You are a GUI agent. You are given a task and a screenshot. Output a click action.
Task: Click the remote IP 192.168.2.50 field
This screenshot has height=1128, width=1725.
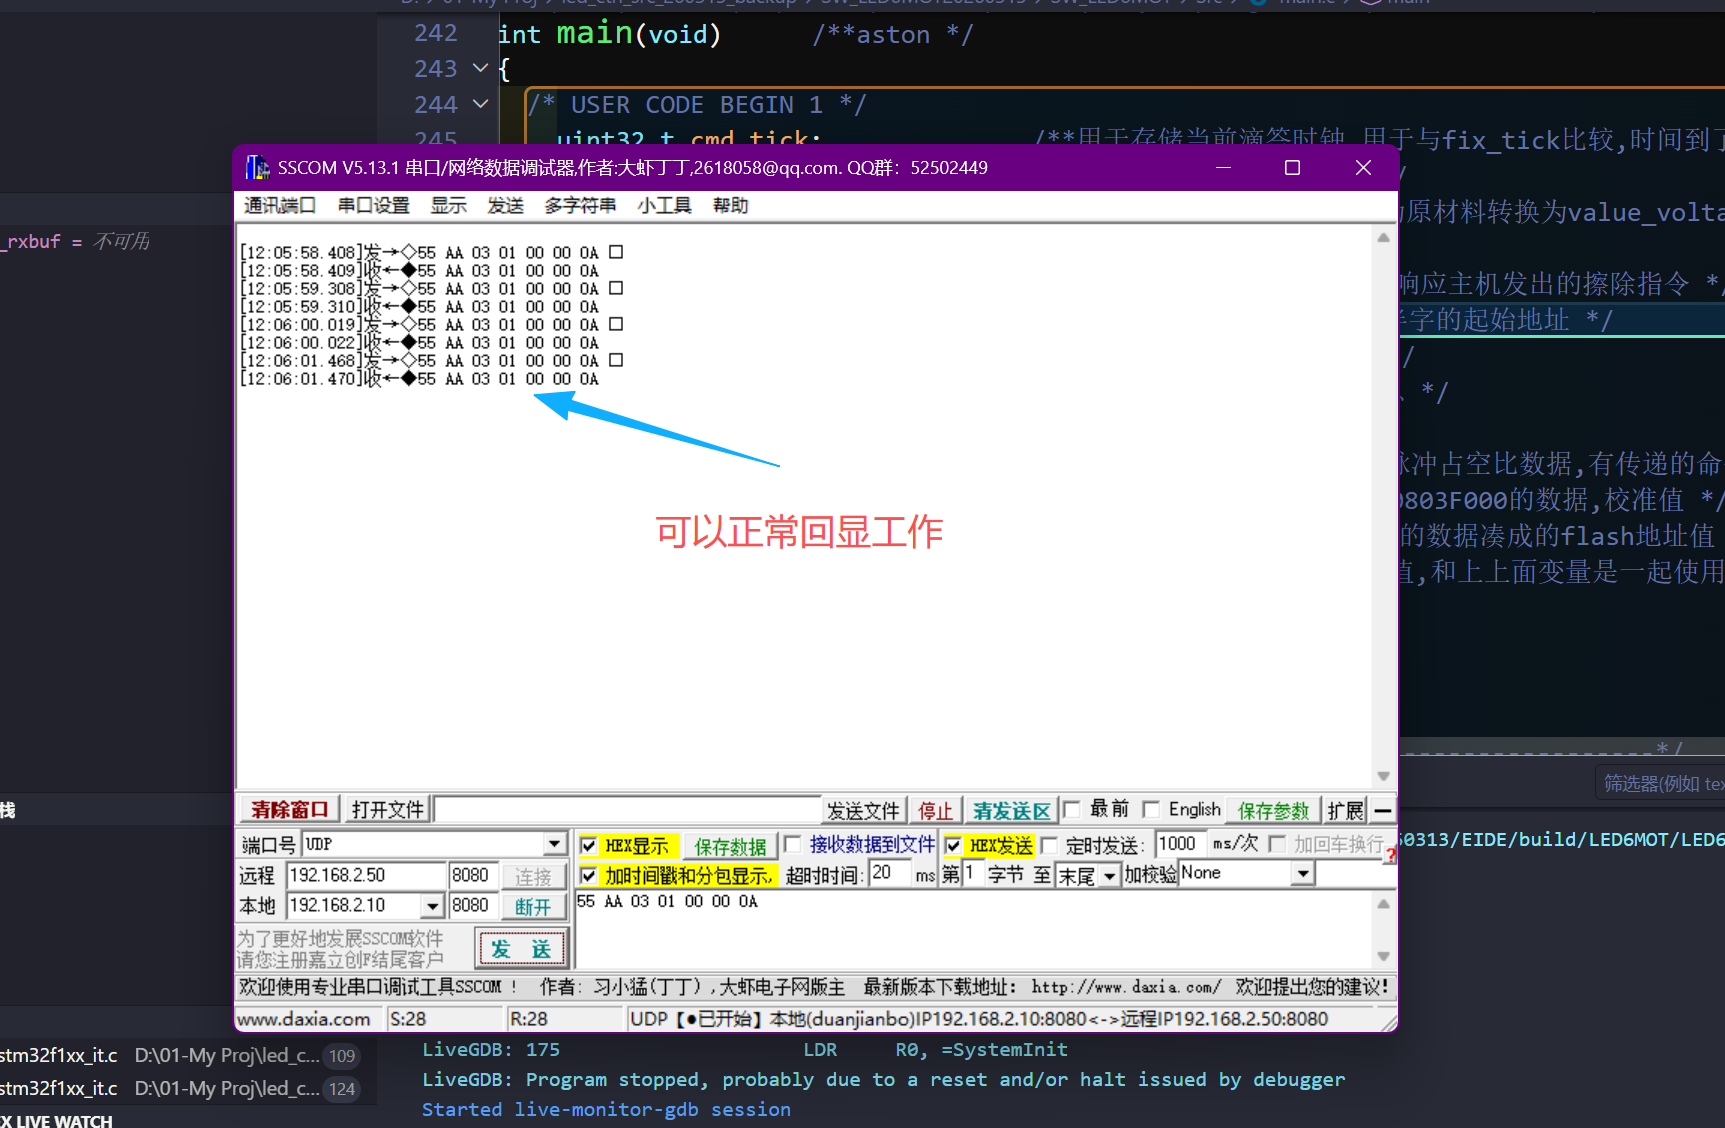(x=366, y=875)
